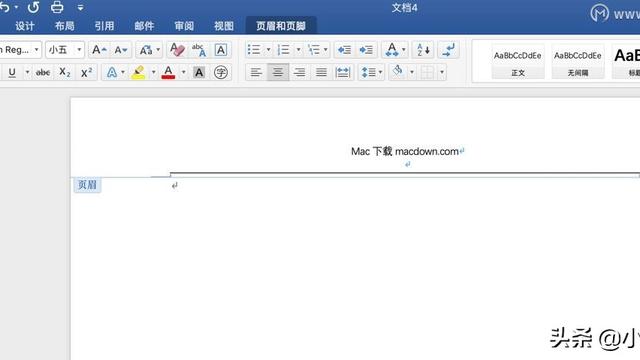
Task: Click the Distributed alignment icon
Action: 342,73
